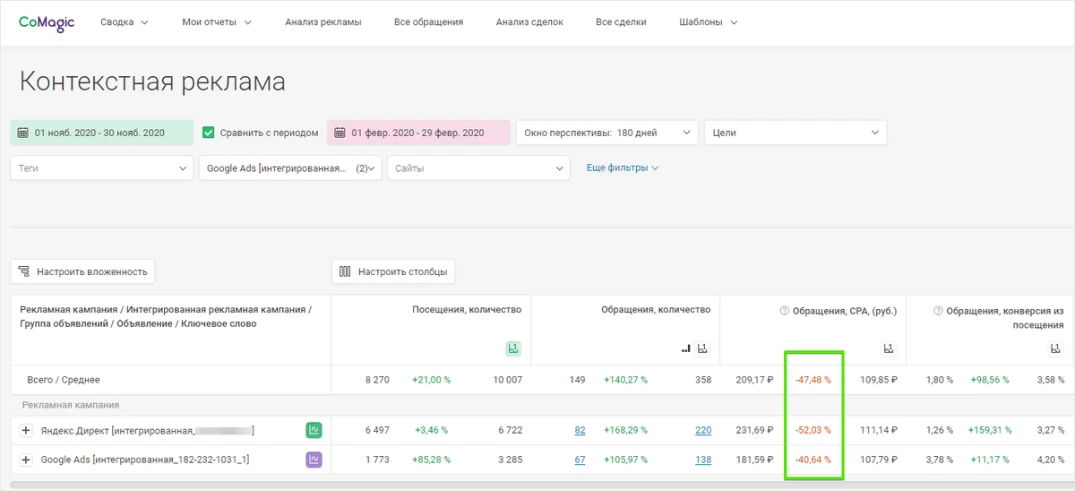Toggle Сравнить с периодом checkbox
This screenshot has width=1075, height=491.
[208, 132]
